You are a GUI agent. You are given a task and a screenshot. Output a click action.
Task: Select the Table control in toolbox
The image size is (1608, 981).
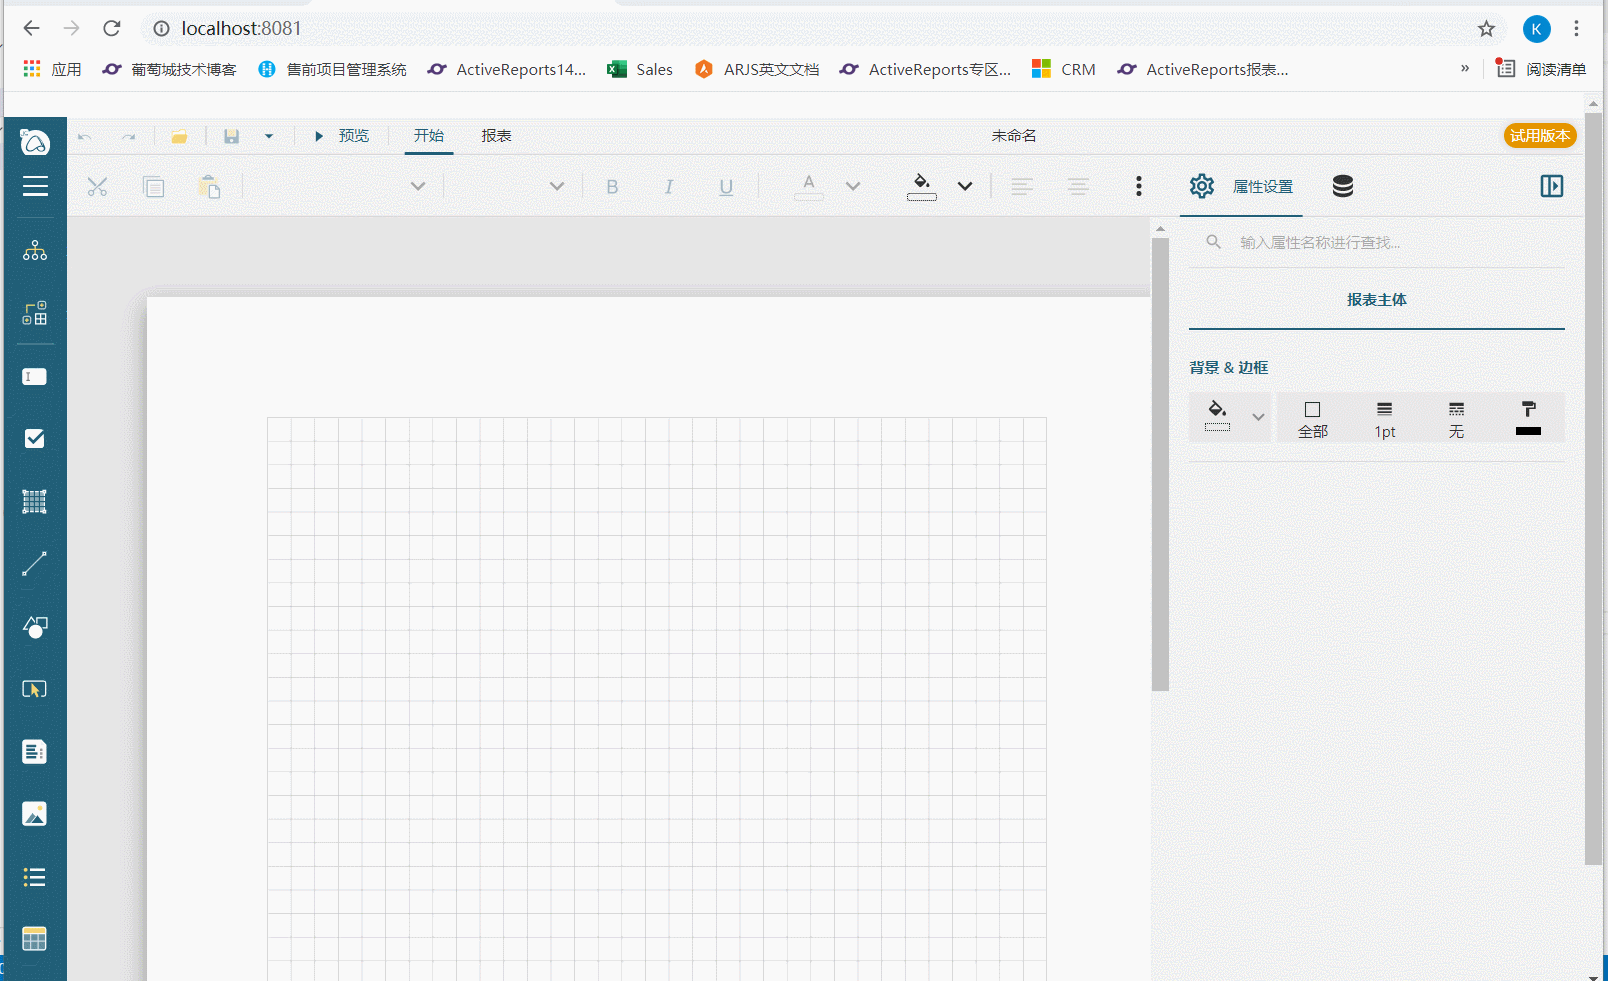pyautogui.click(x=35, y=939)
